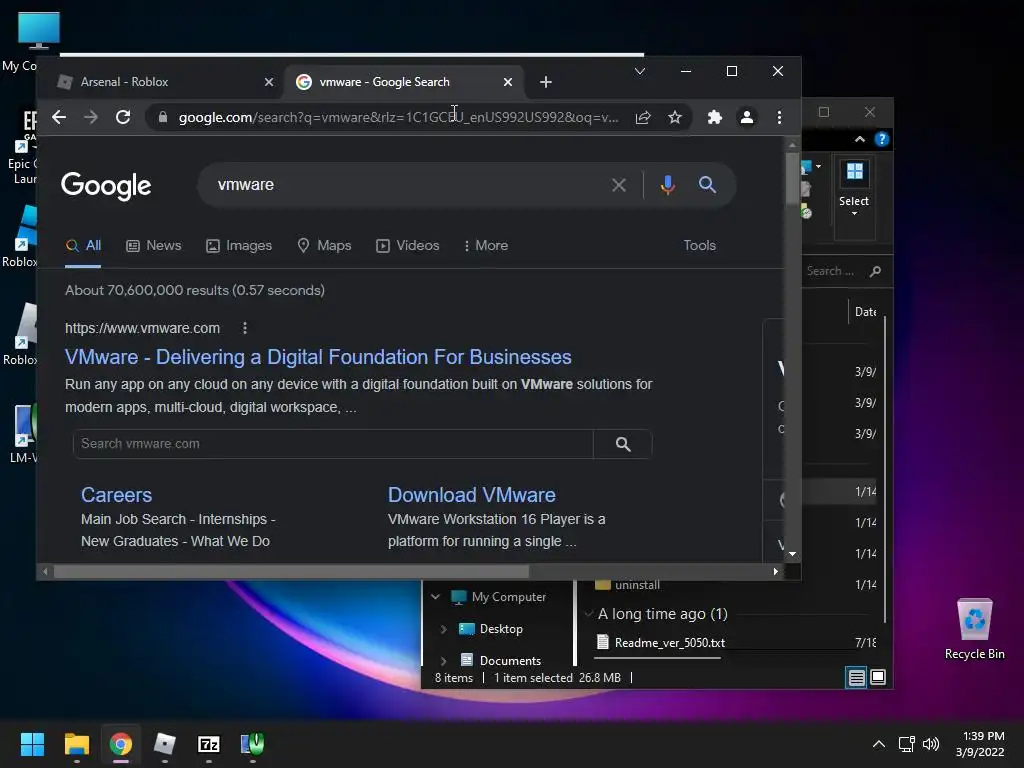Viewport: 1024px width, 768px height.
Task: Open Chrome three-dot menu
Action: pyautogui.click(x=779, y=118)
